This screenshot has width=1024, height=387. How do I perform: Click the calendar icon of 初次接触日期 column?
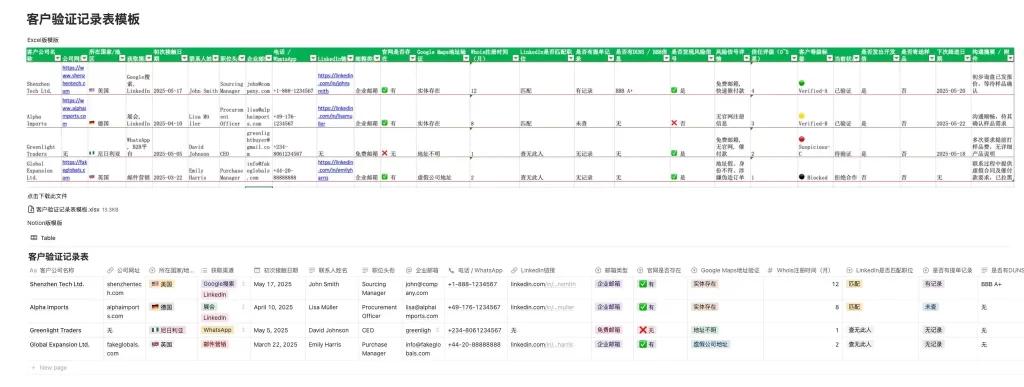(x=256, y=270)
